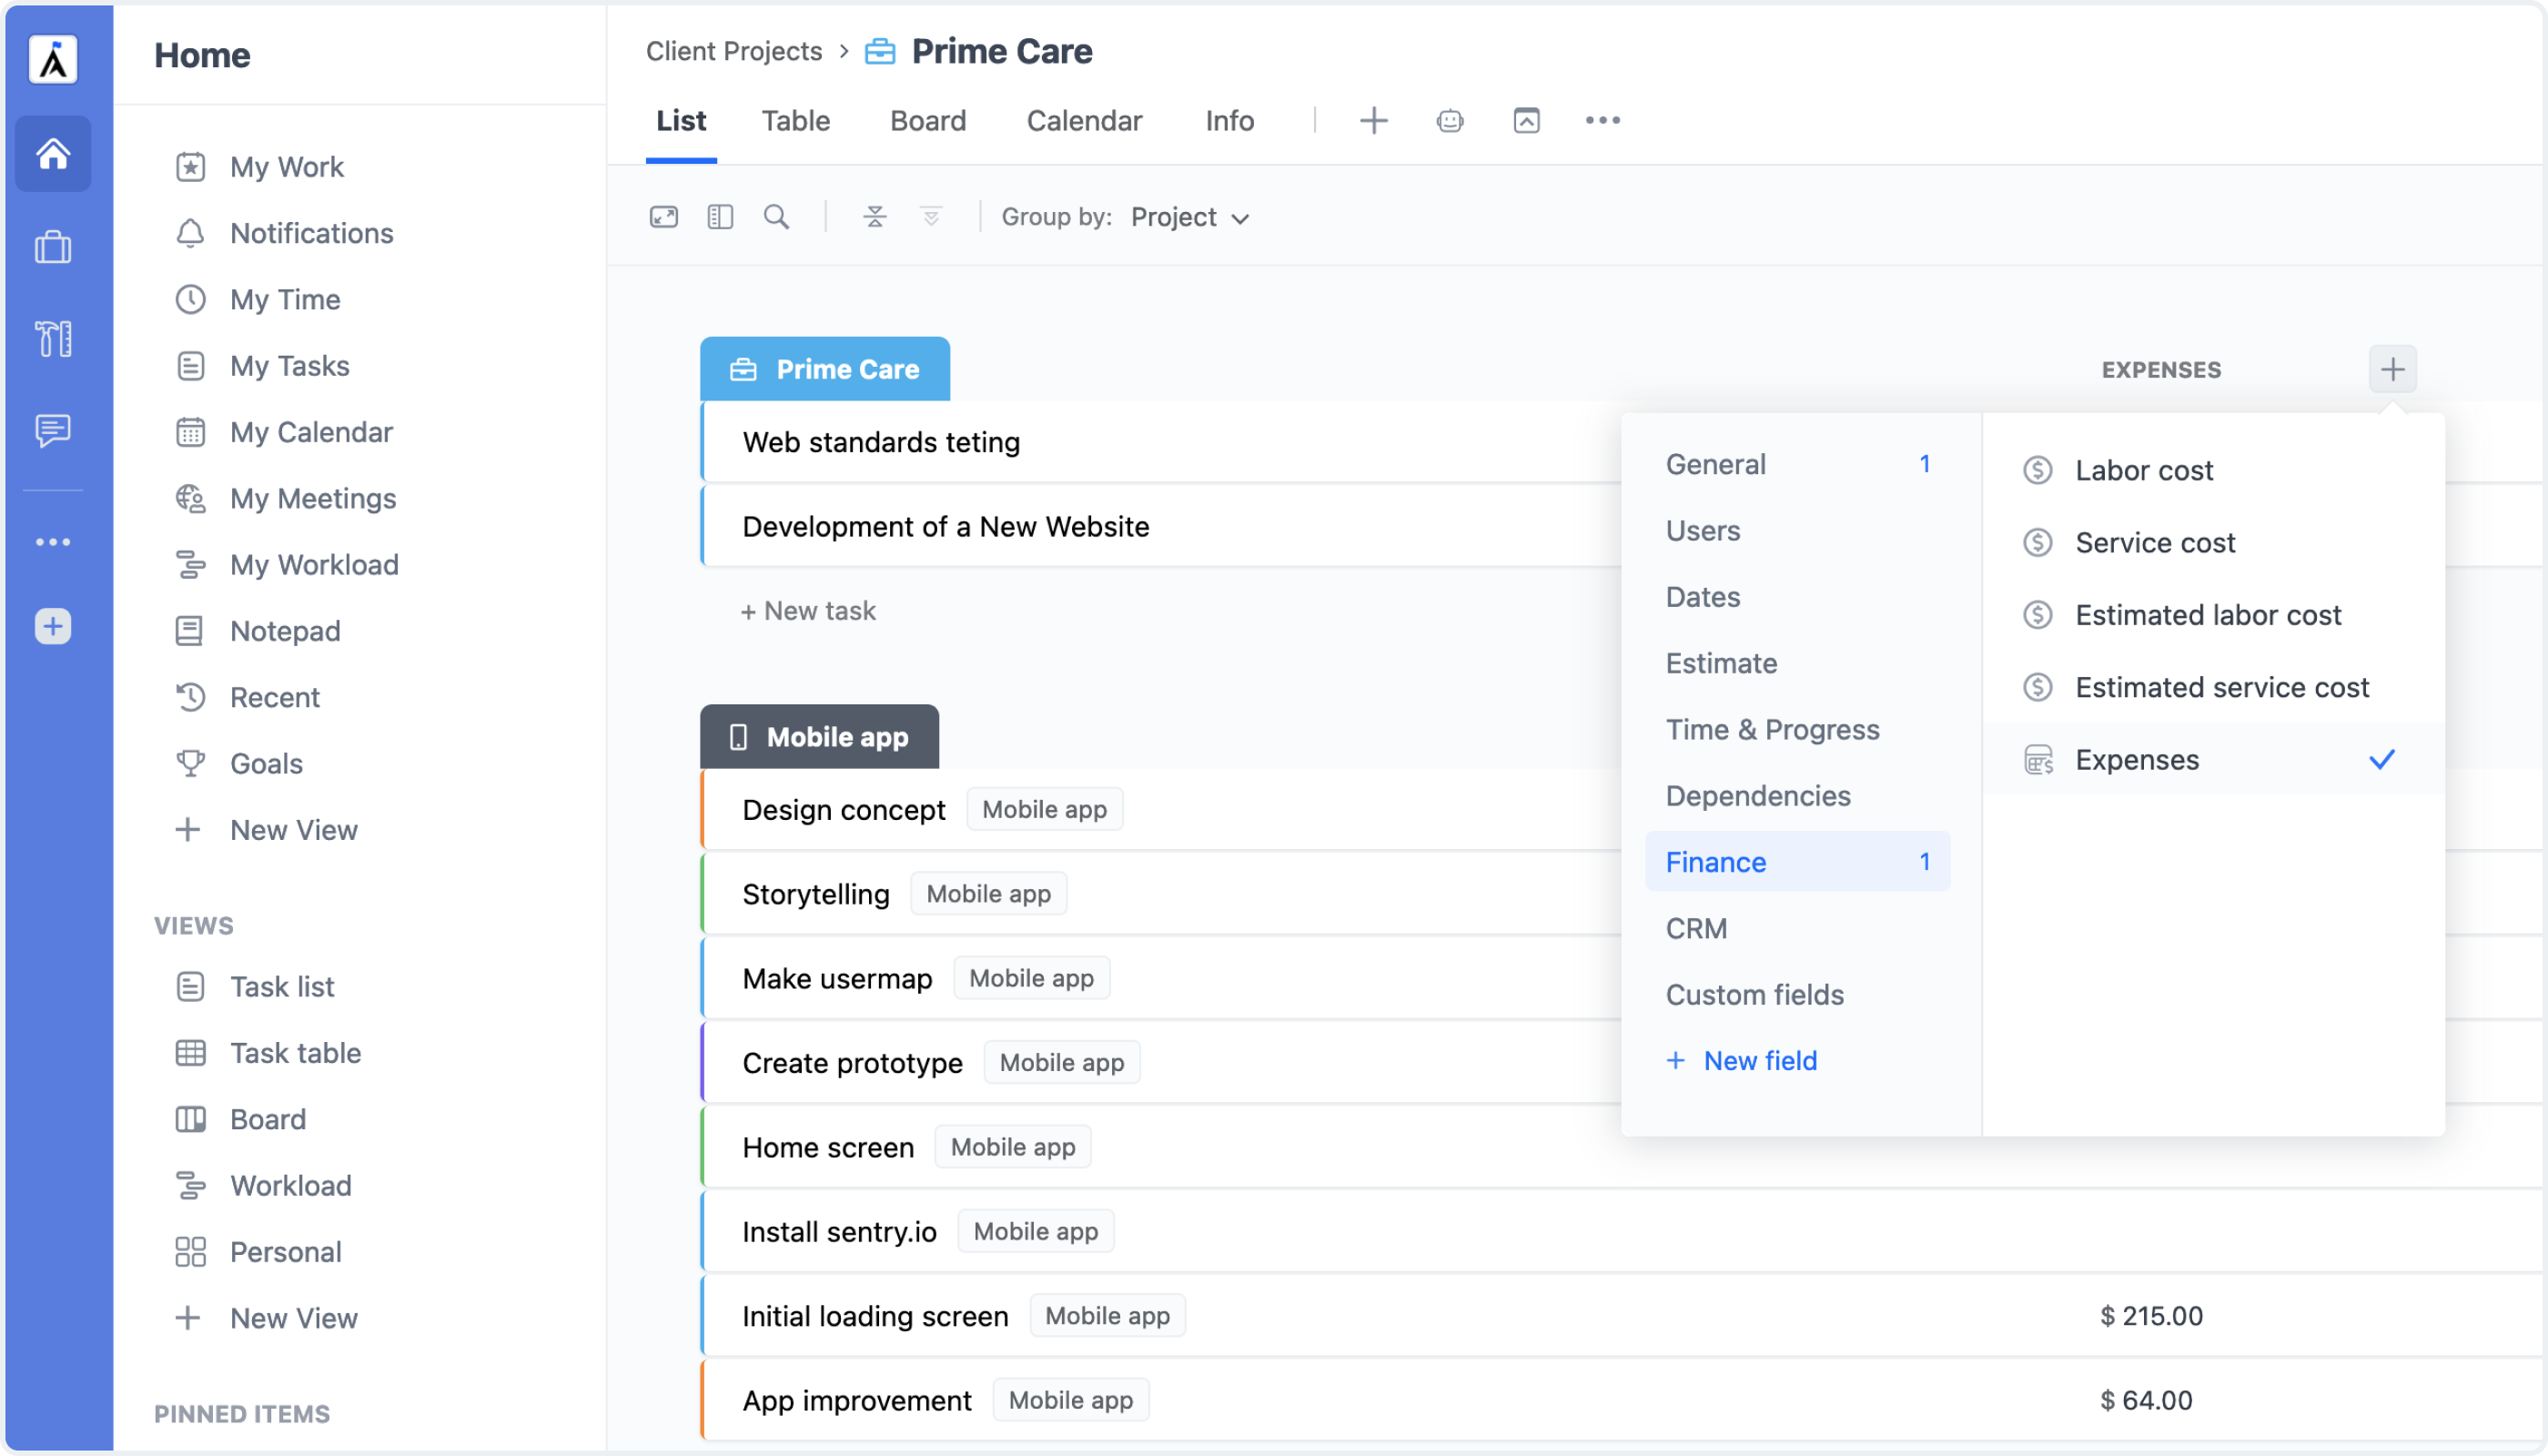
Task: Collapse the Prime Care group header
Action: 825,369
